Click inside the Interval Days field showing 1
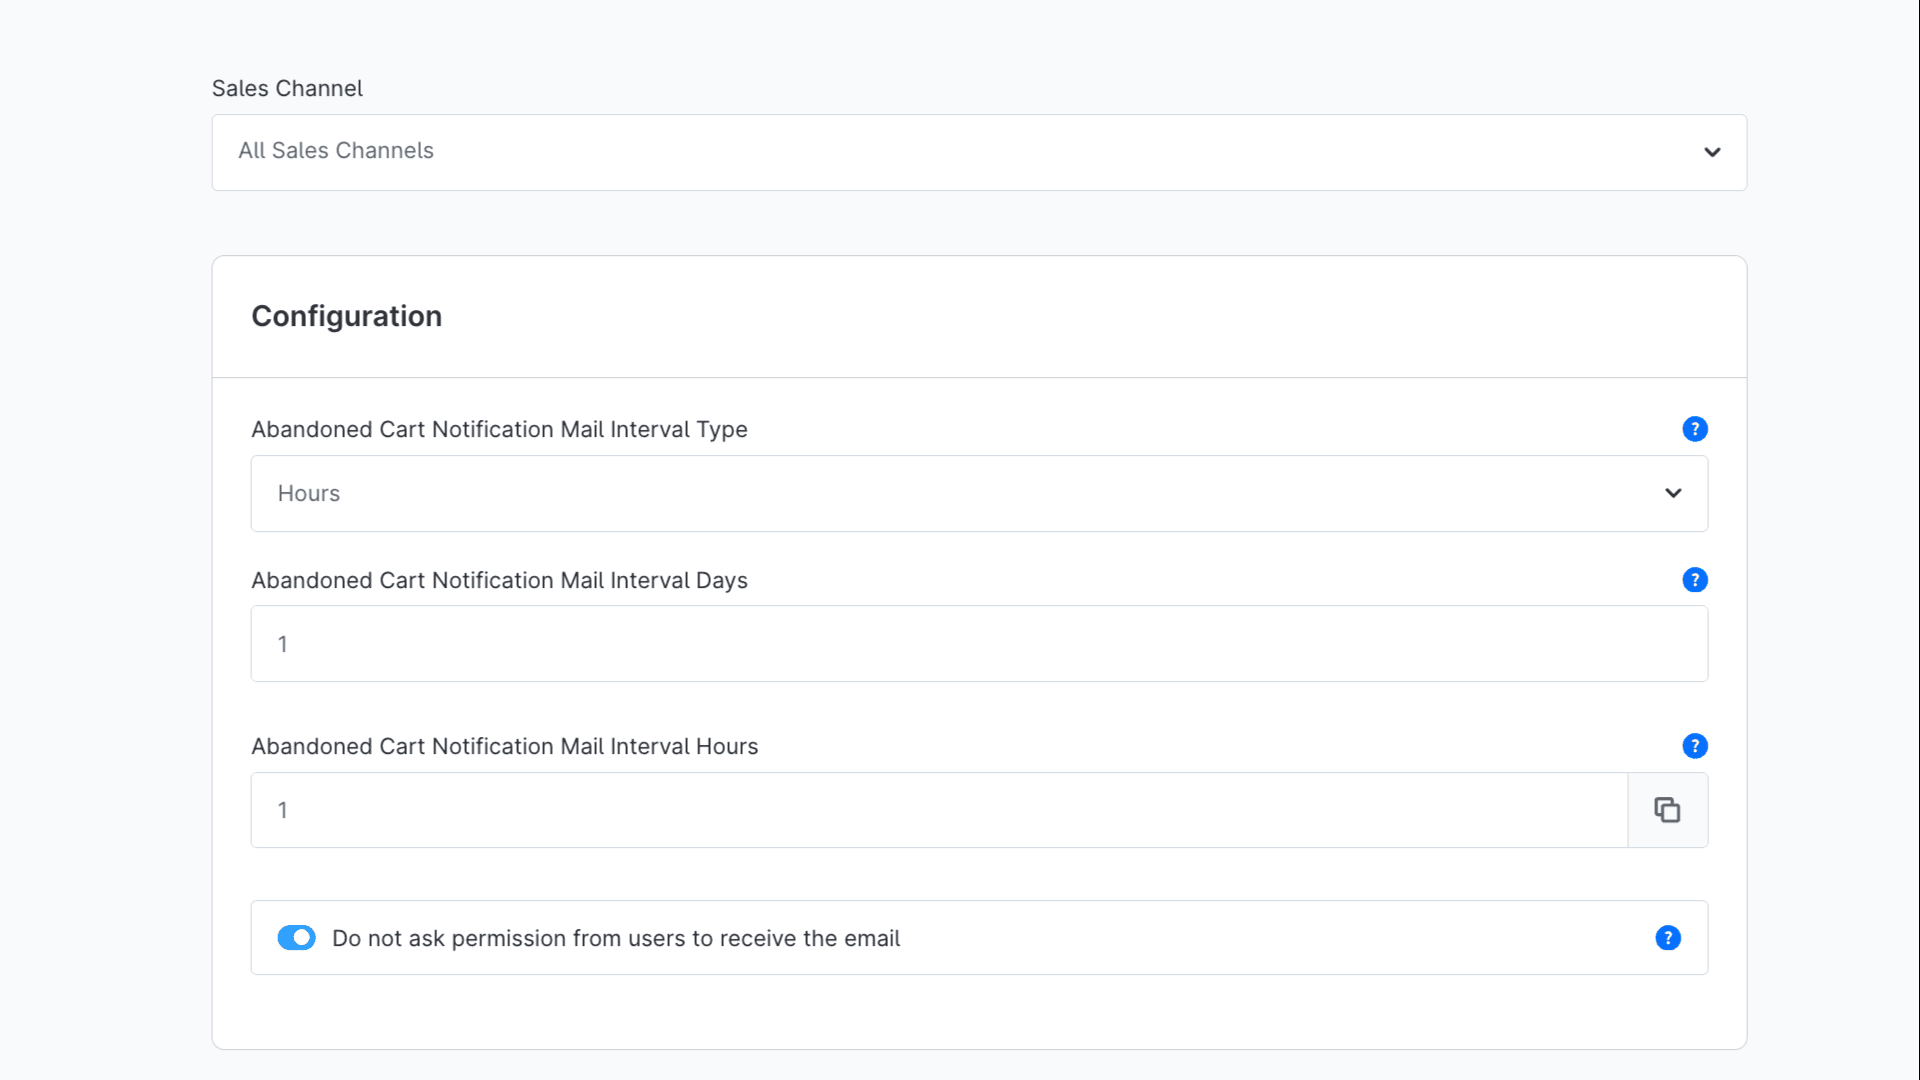 978,643
